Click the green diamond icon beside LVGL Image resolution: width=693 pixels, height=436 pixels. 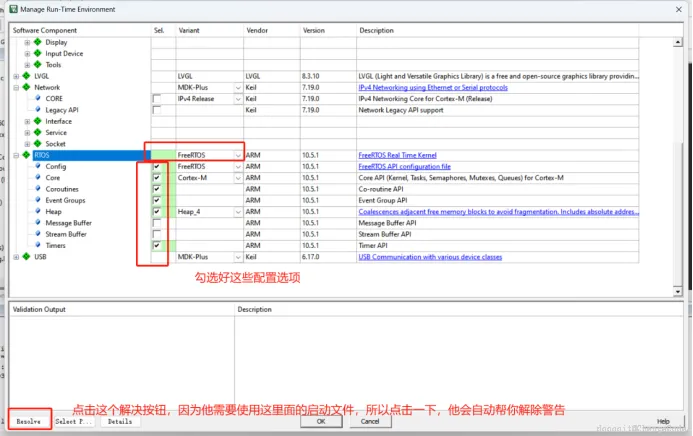tap(27, 76)
